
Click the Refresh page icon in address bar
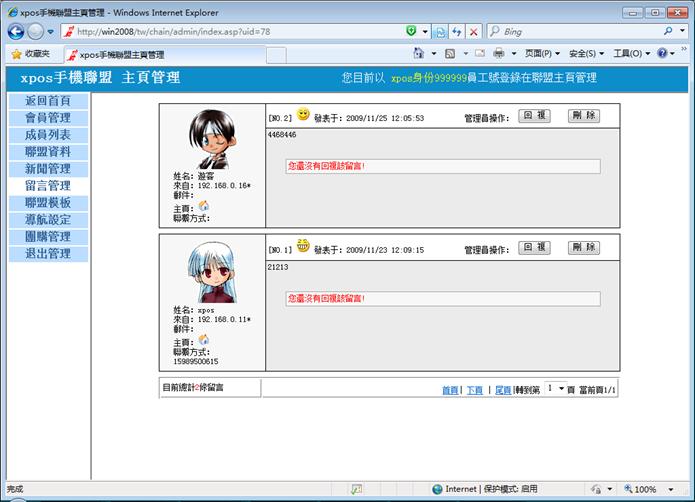tap(456, 32)
